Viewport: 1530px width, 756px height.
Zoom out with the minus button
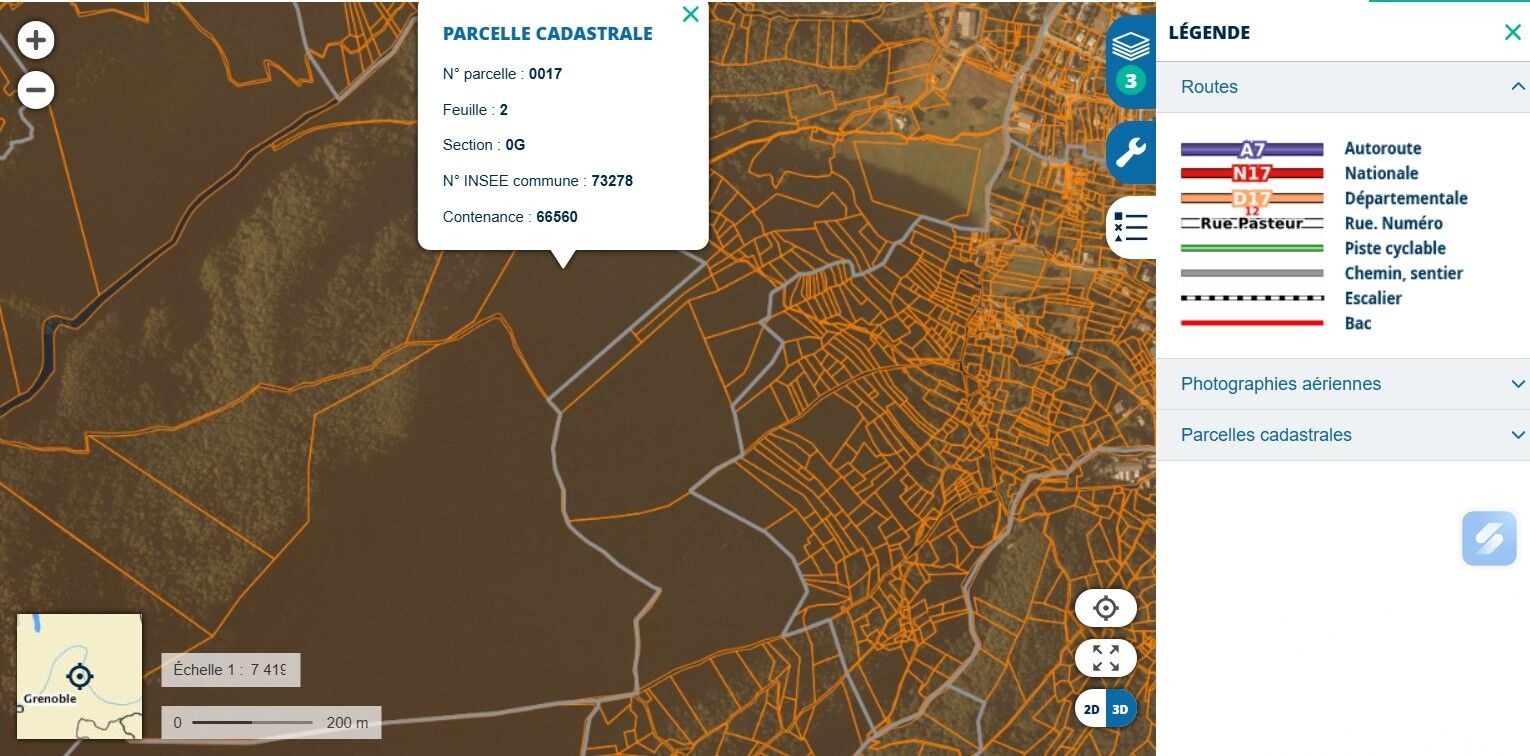click(36, 90)
